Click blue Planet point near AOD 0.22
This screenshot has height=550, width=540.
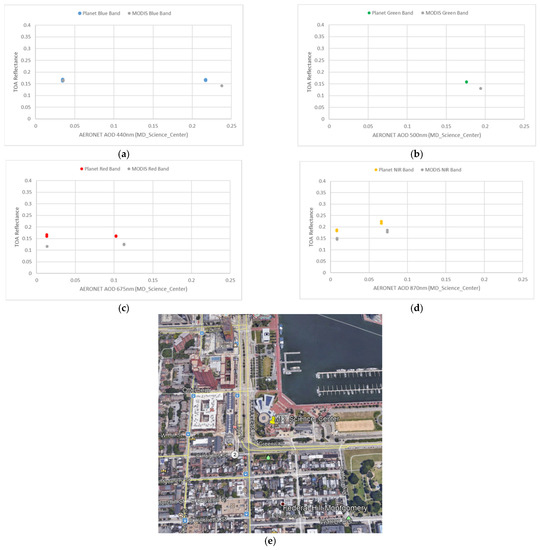click(206, 80)
